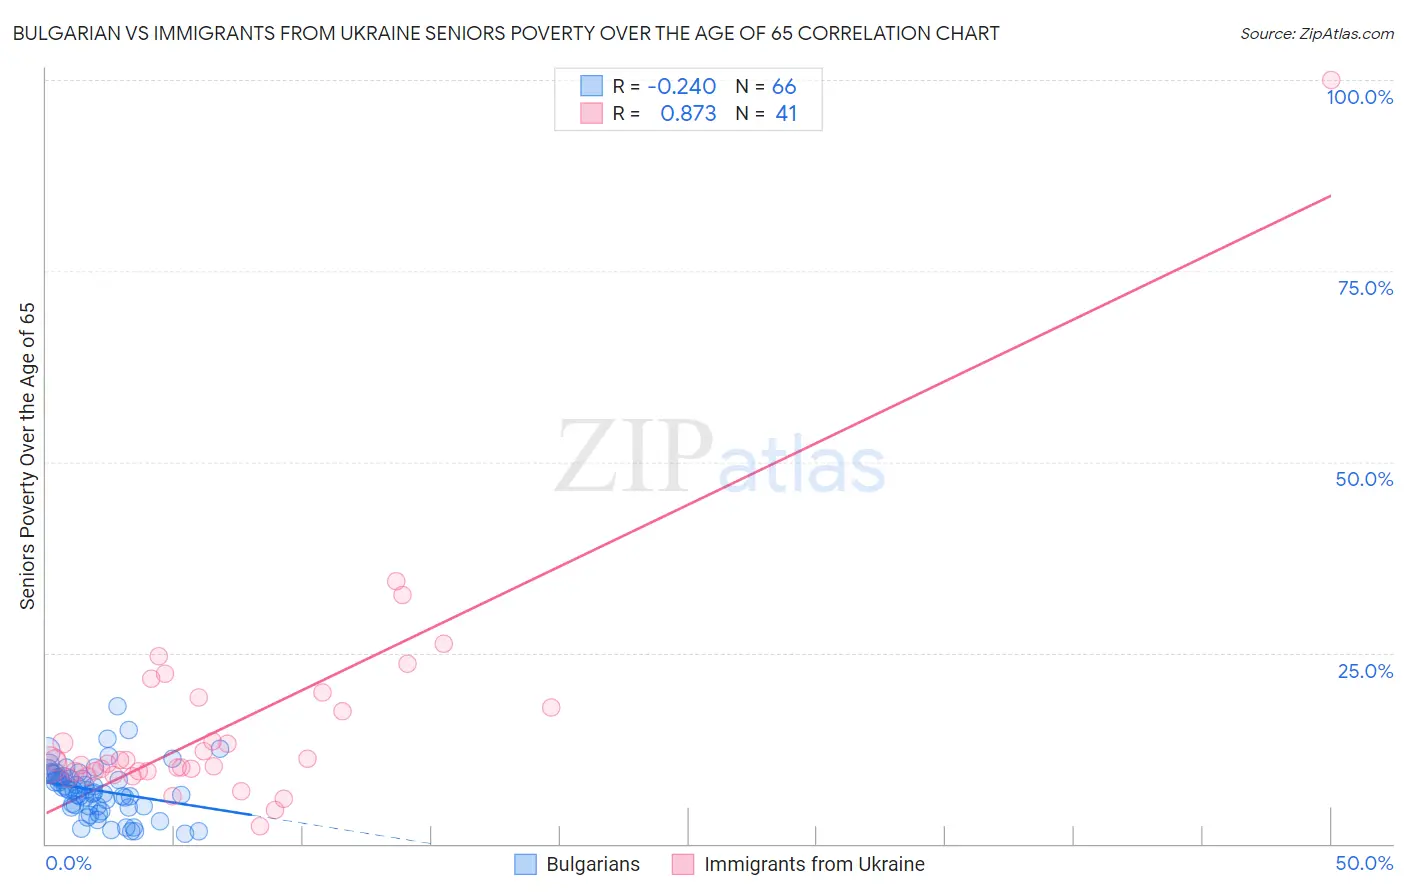Screen dimensions: 1406x892
Task: Click the blue Bulgarians legend swatch
Action: [x=526, y=865]
